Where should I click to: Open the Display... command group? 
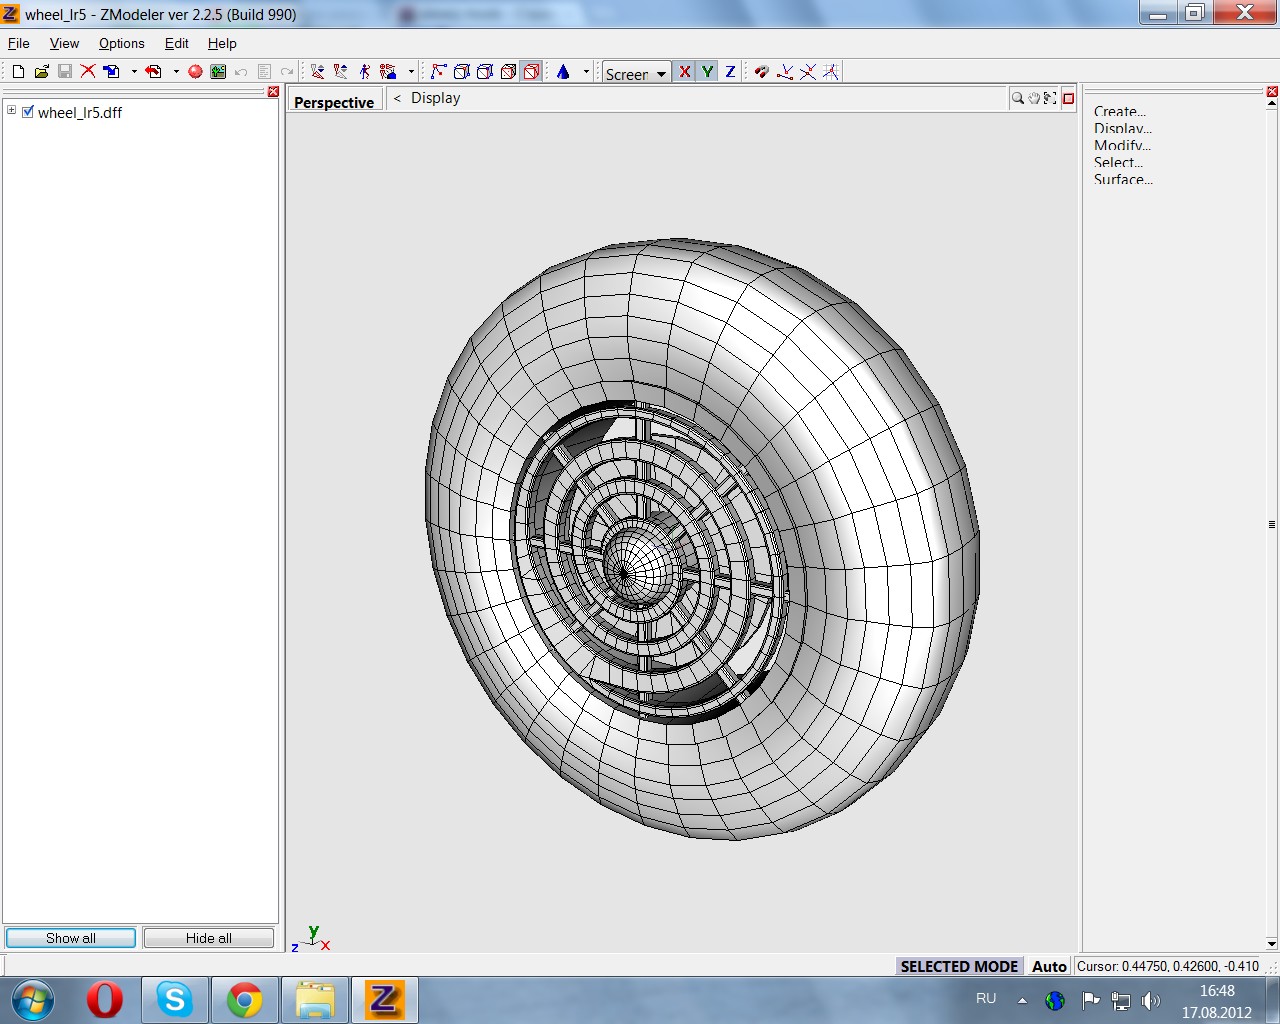pos(1123,128)
